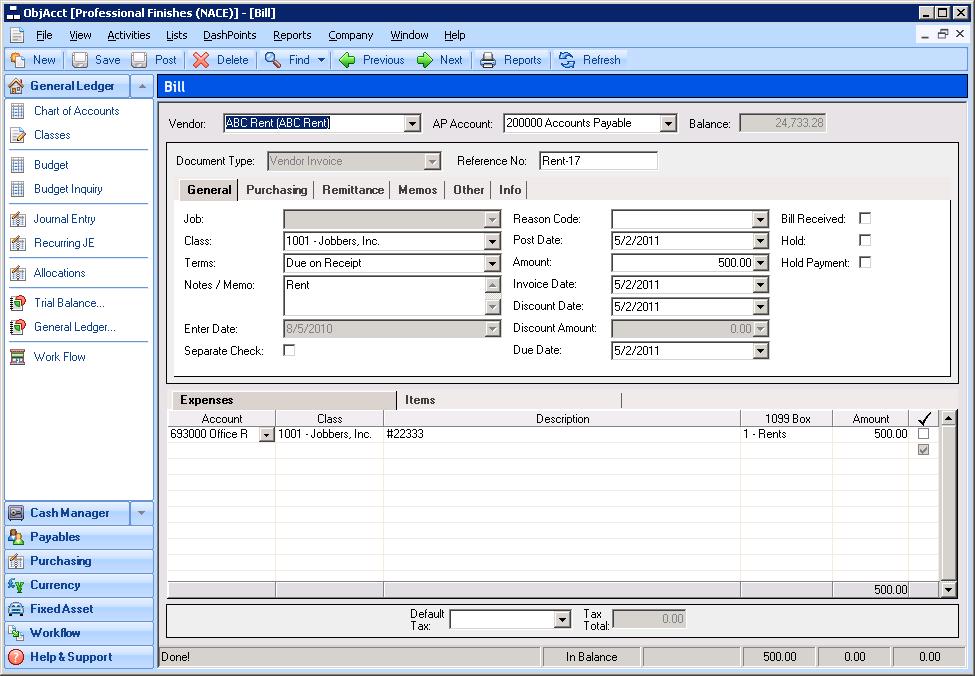Open the Vendor dropdown

click(x=412, y=124)
